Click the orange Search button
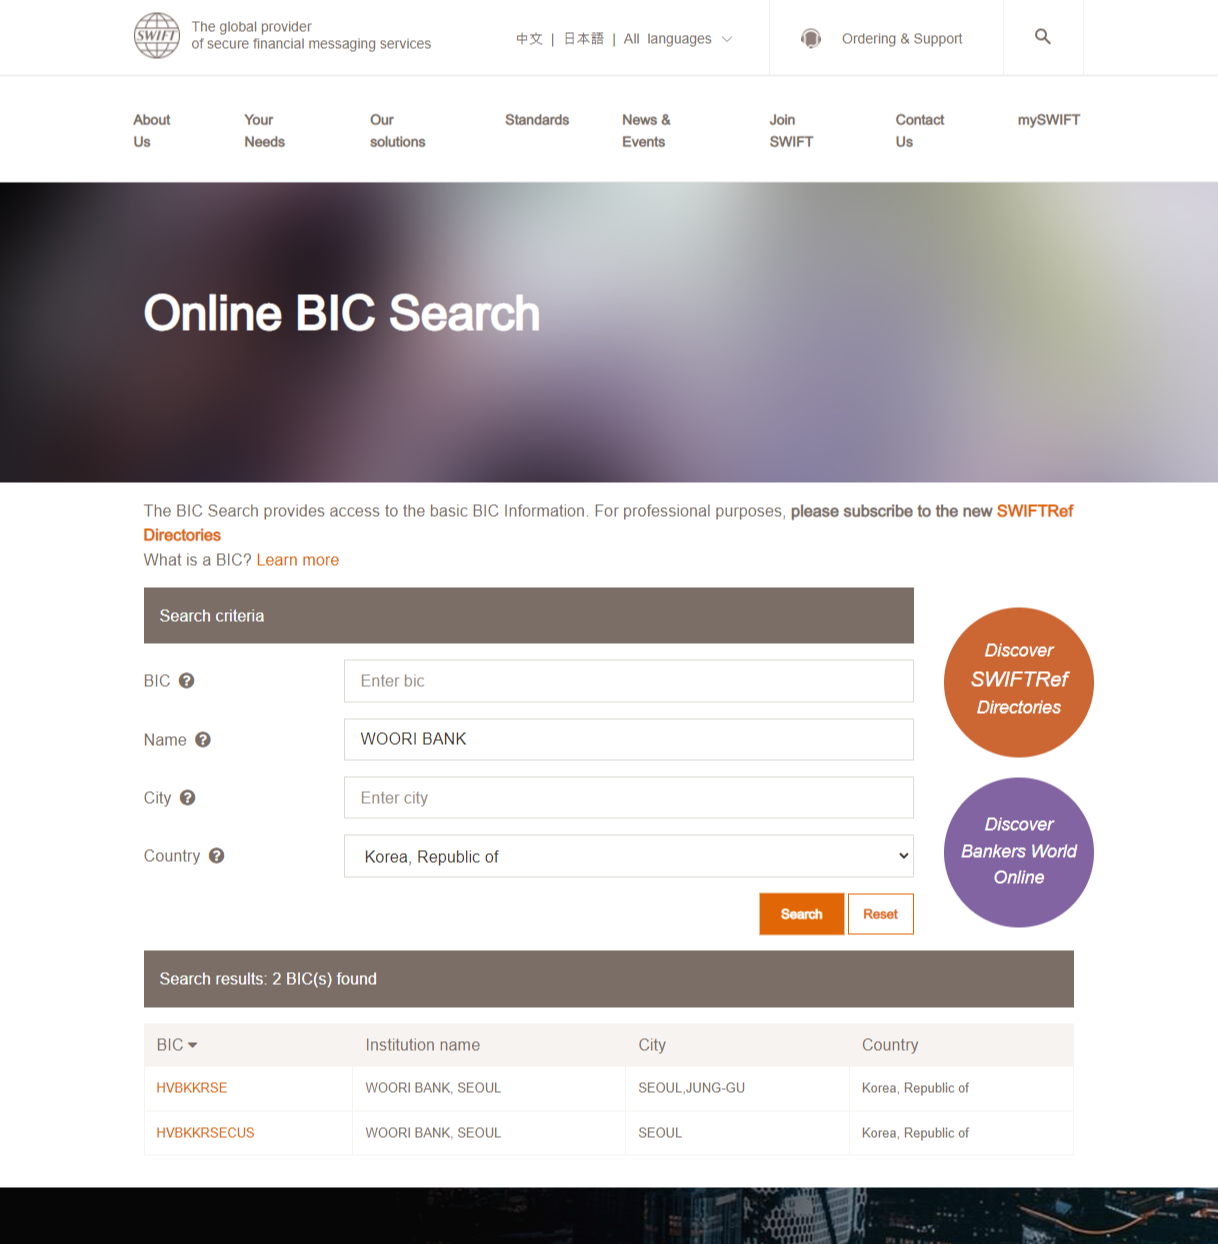1218x1244 pixels. (x=802, y=914)
